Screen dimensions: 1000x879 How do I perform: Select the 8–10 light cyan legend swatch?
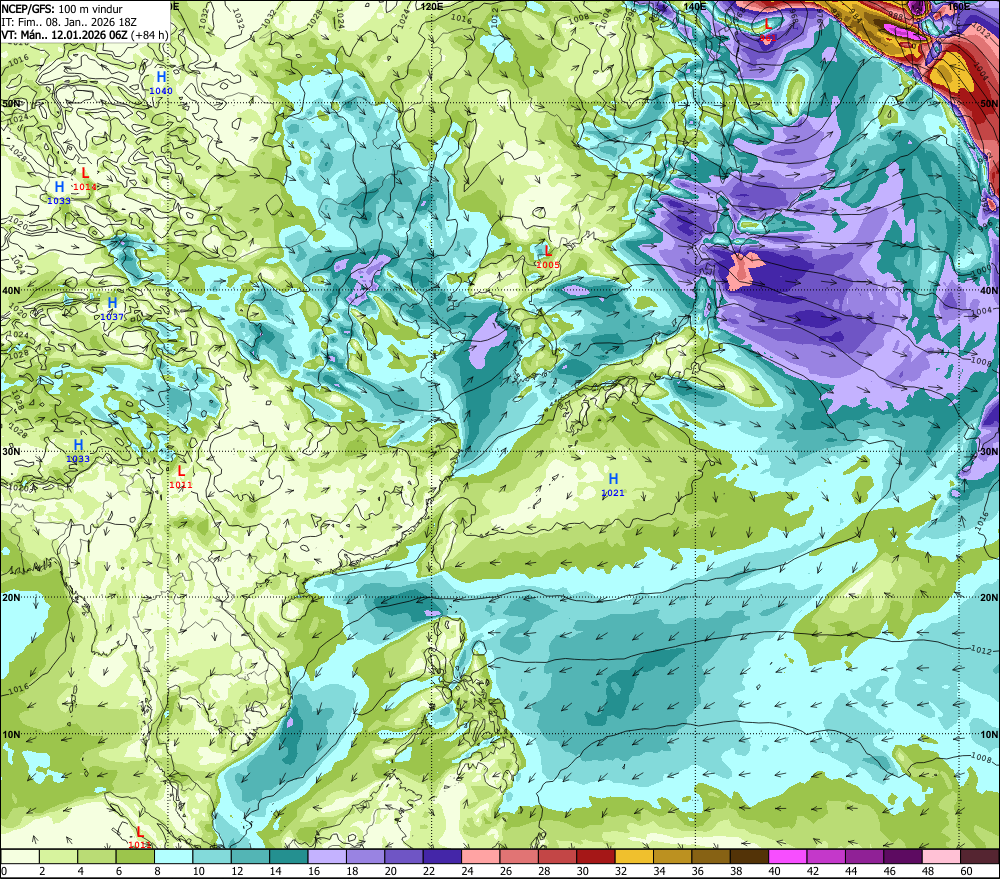click(173, 856)
